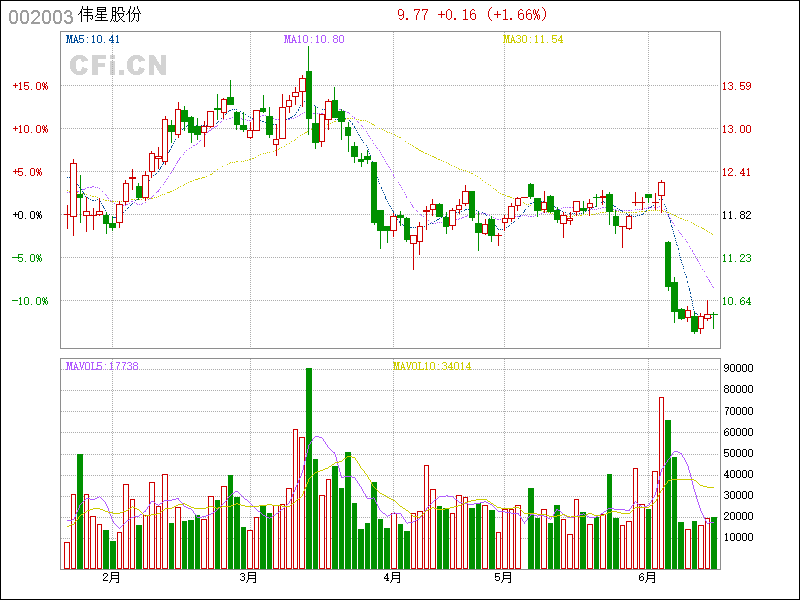Toggle the MA10:10.80 moving average label

click(314, 40)
